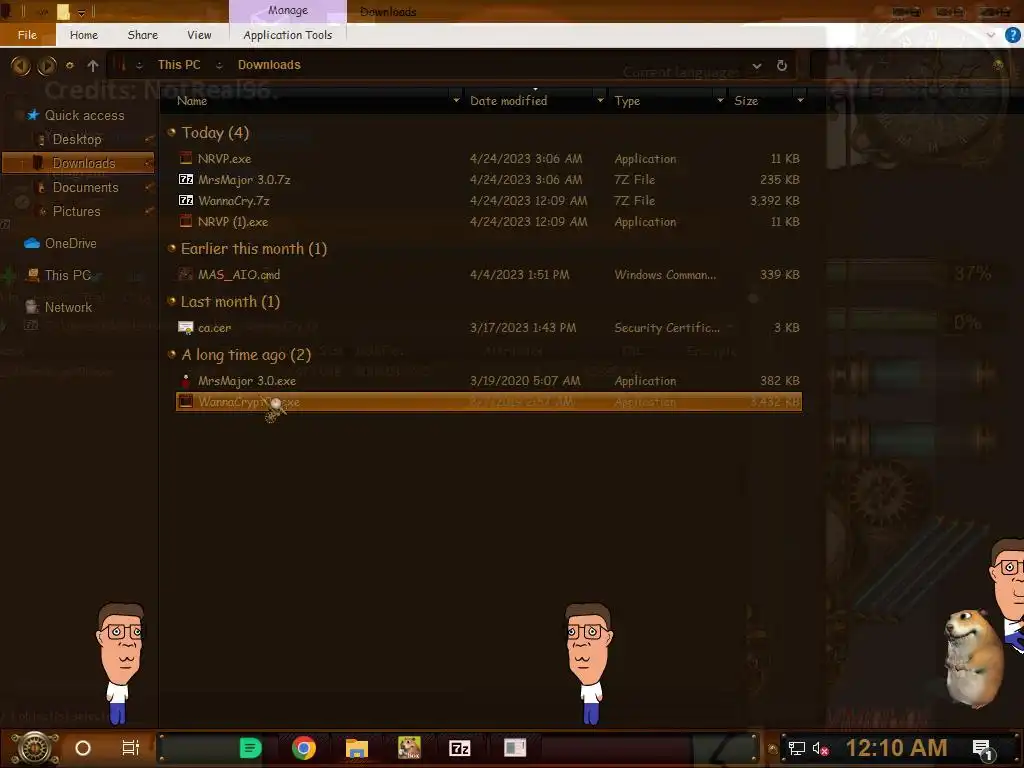Viewport: 1024px width, 768px height.
Task: Click the Manage contextual tab
Action: [x=287, y=11]
